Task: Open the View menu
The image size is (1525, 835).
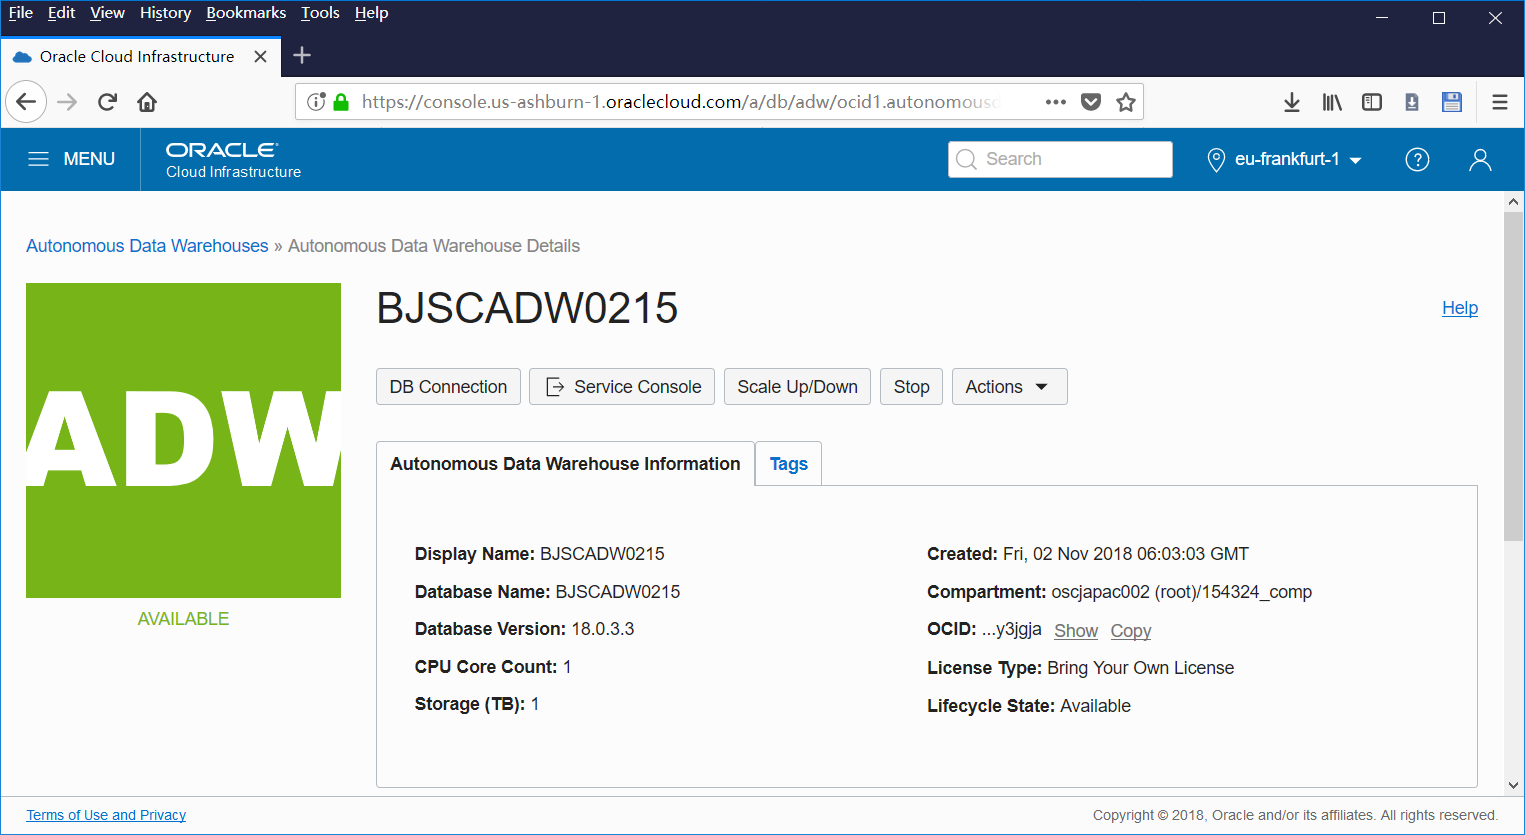Action: tap(107, 13)
